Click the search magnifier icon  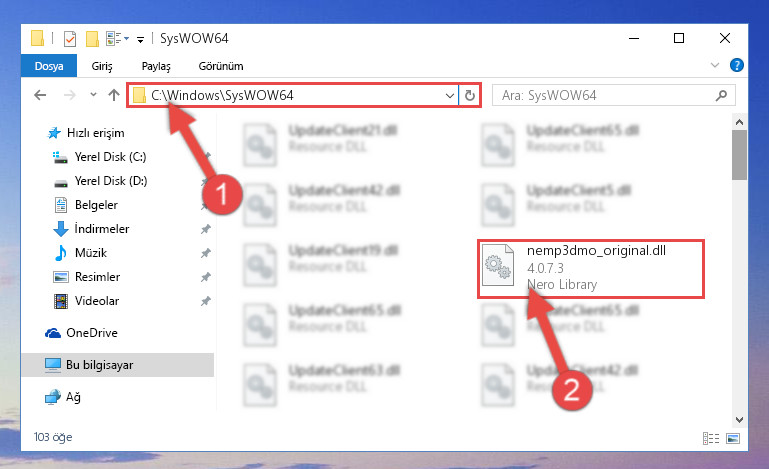pyautogui.click(x=721, y=95)
